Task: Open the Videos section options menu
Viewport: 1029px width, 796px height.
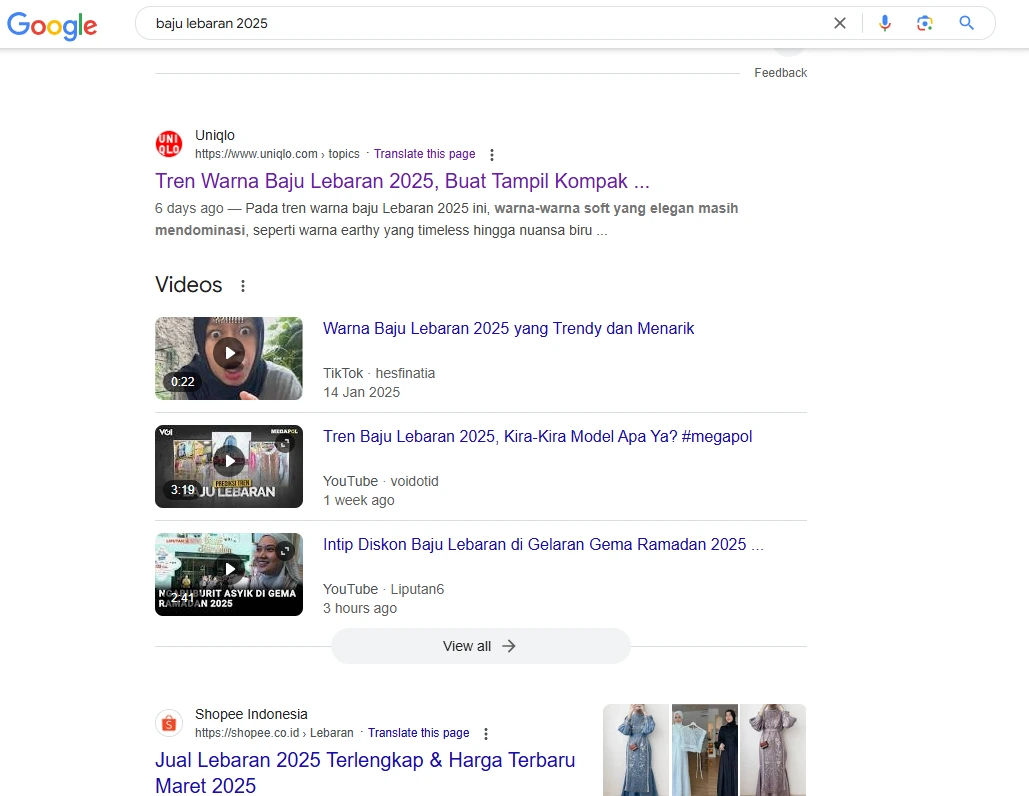Action: click(242, 286)
